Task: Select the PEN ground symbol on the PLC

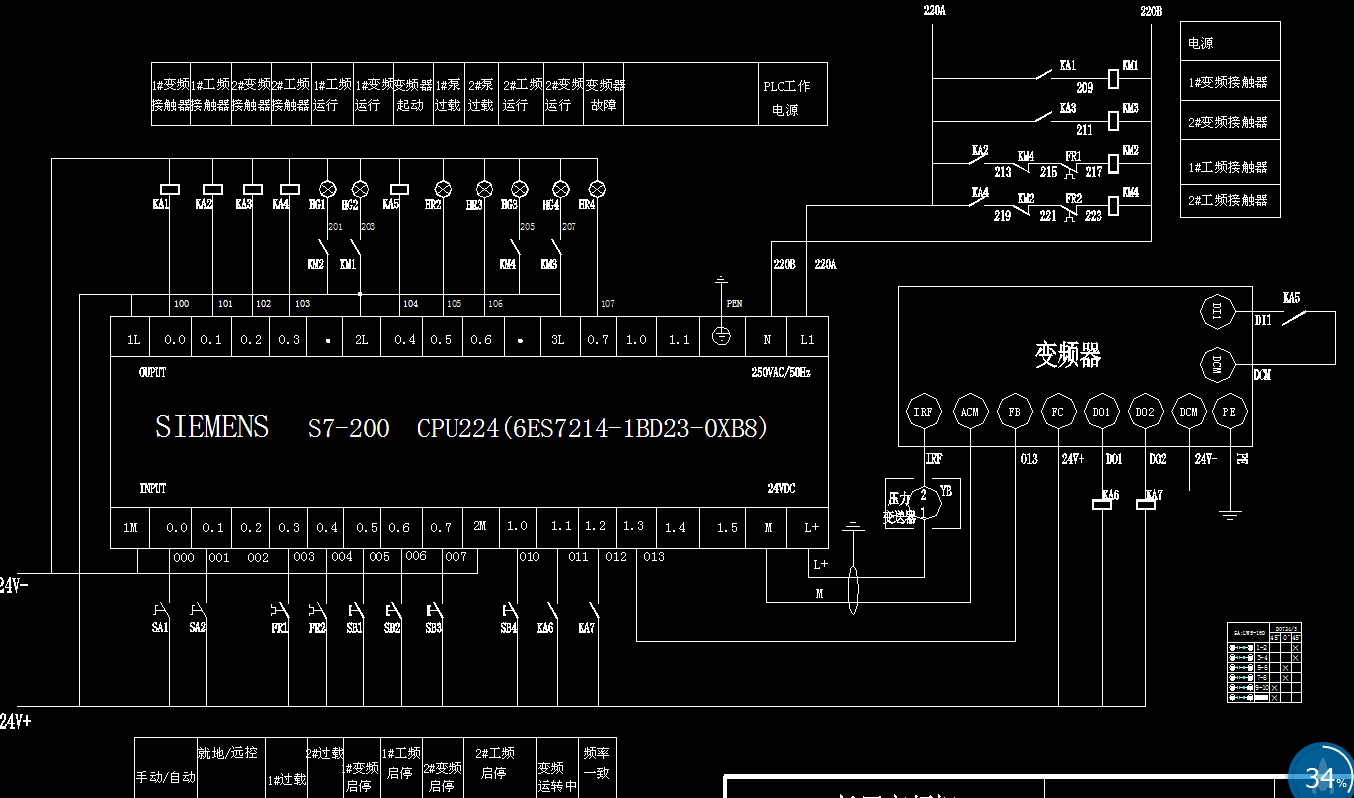Action: tap(721, 336)
